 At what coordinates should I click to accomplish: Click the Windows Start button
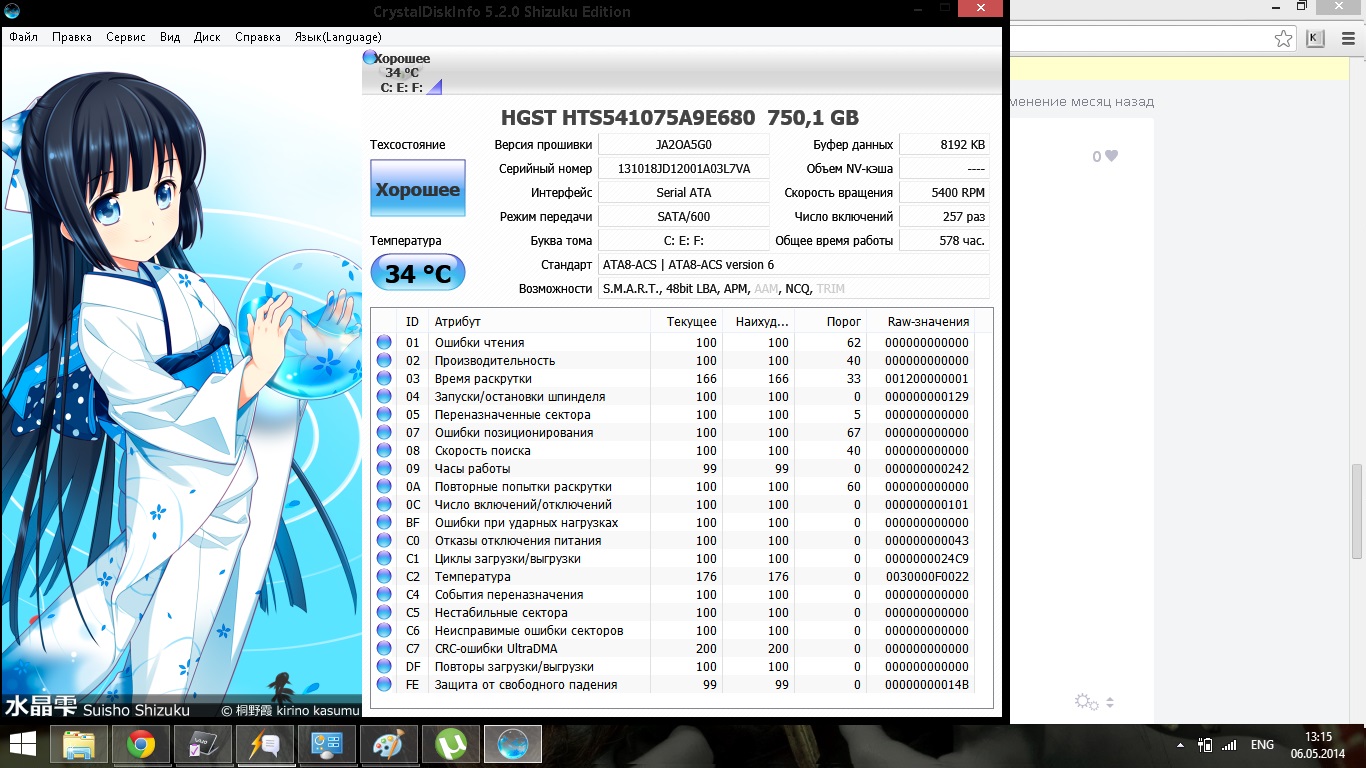tap(22, 745)
